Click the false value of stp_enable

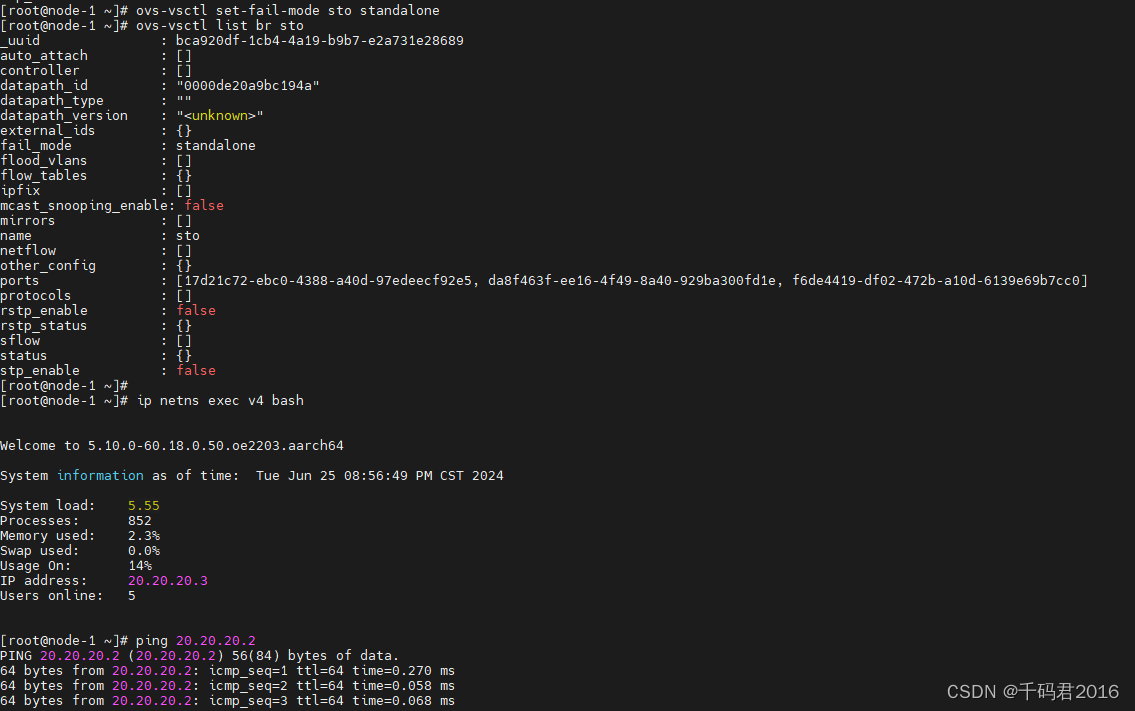[x=196, y=371]
